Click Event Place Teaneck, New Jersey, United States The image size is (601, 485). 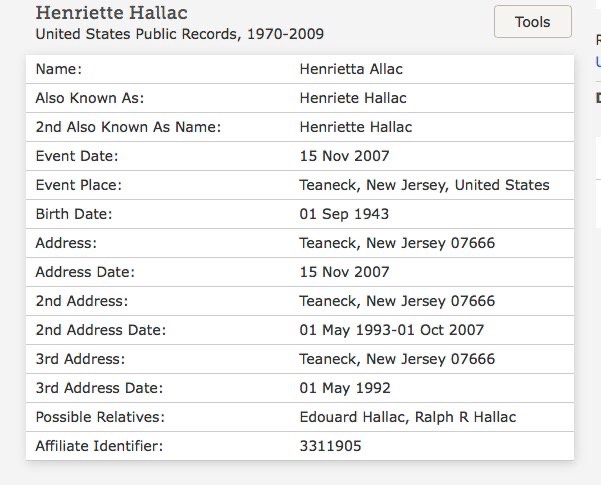coord(424,185)
